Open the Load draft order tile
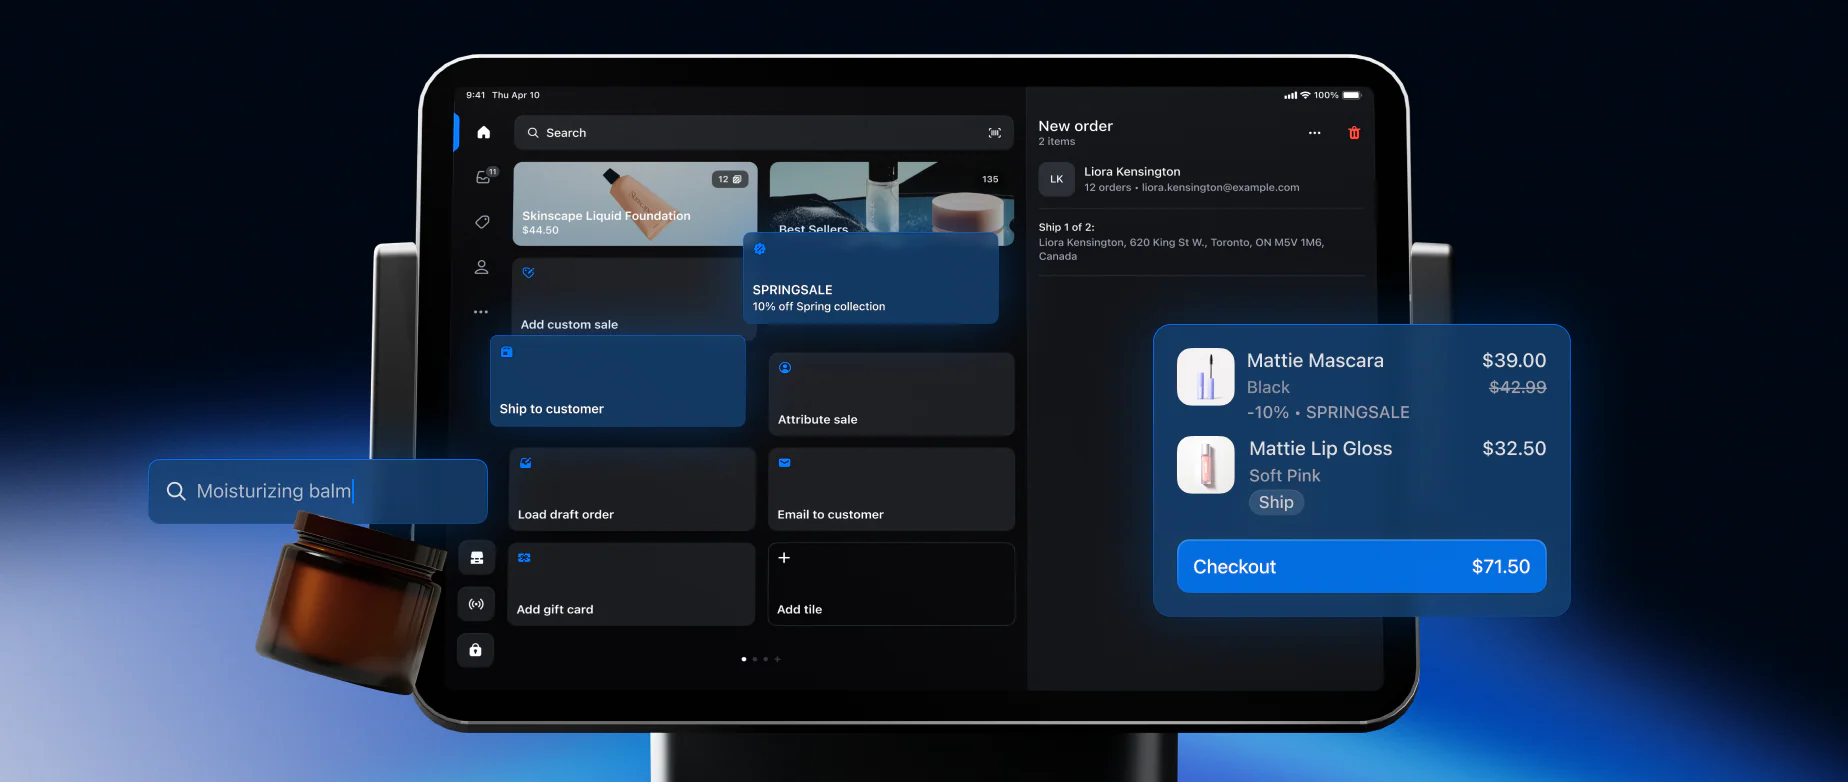The height and width of the screenshot is (782, 1848). click(x=631, y=489)
